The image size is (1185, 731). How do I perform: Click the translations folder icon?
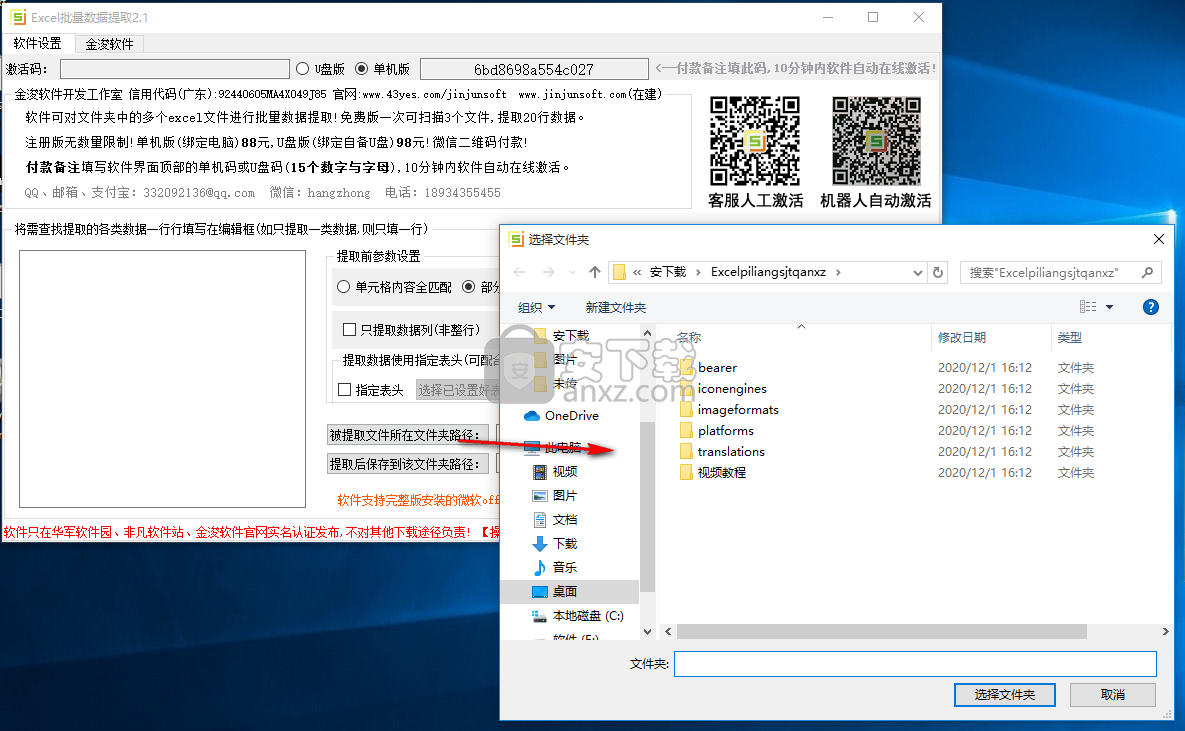tap(686, 452)
